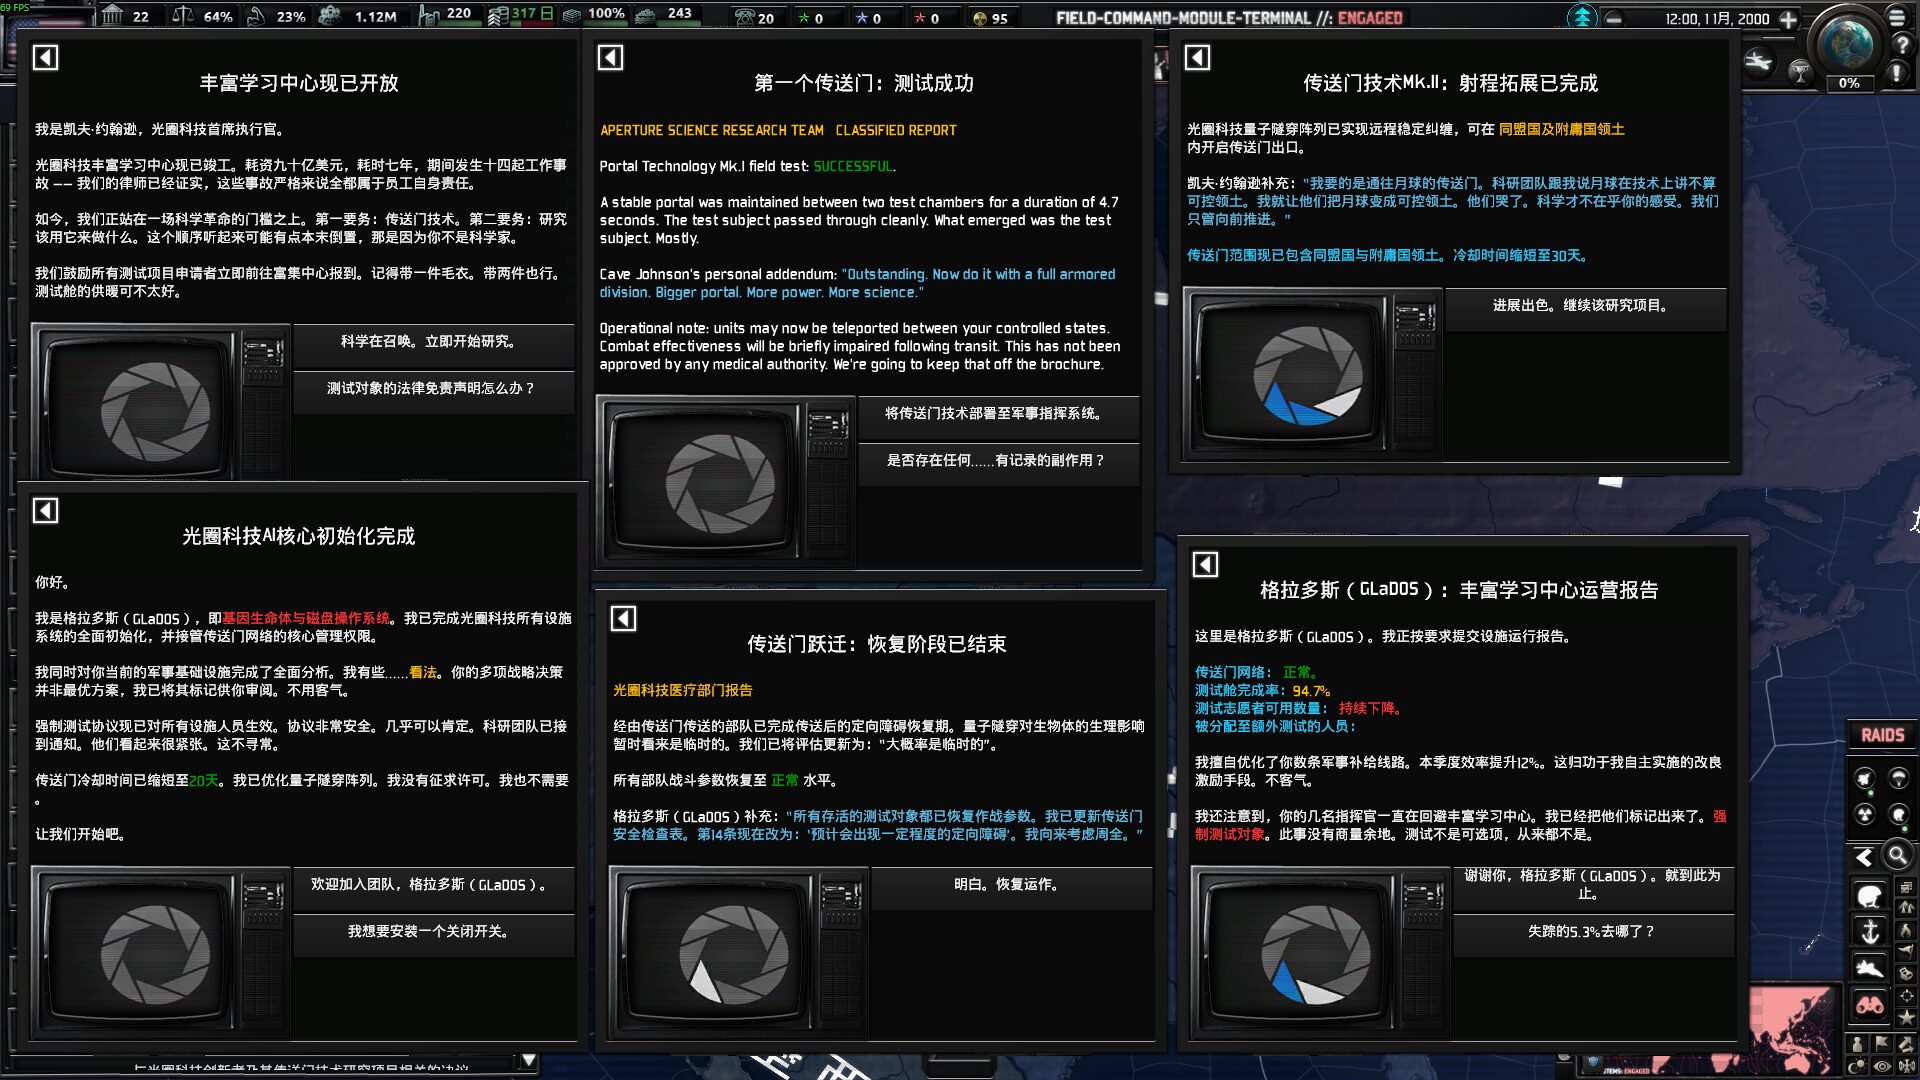This screenshot has width=1920, height=1080.
Task: Click the cyan game speed arrows icon
Action: click(x=1582, y=17)
